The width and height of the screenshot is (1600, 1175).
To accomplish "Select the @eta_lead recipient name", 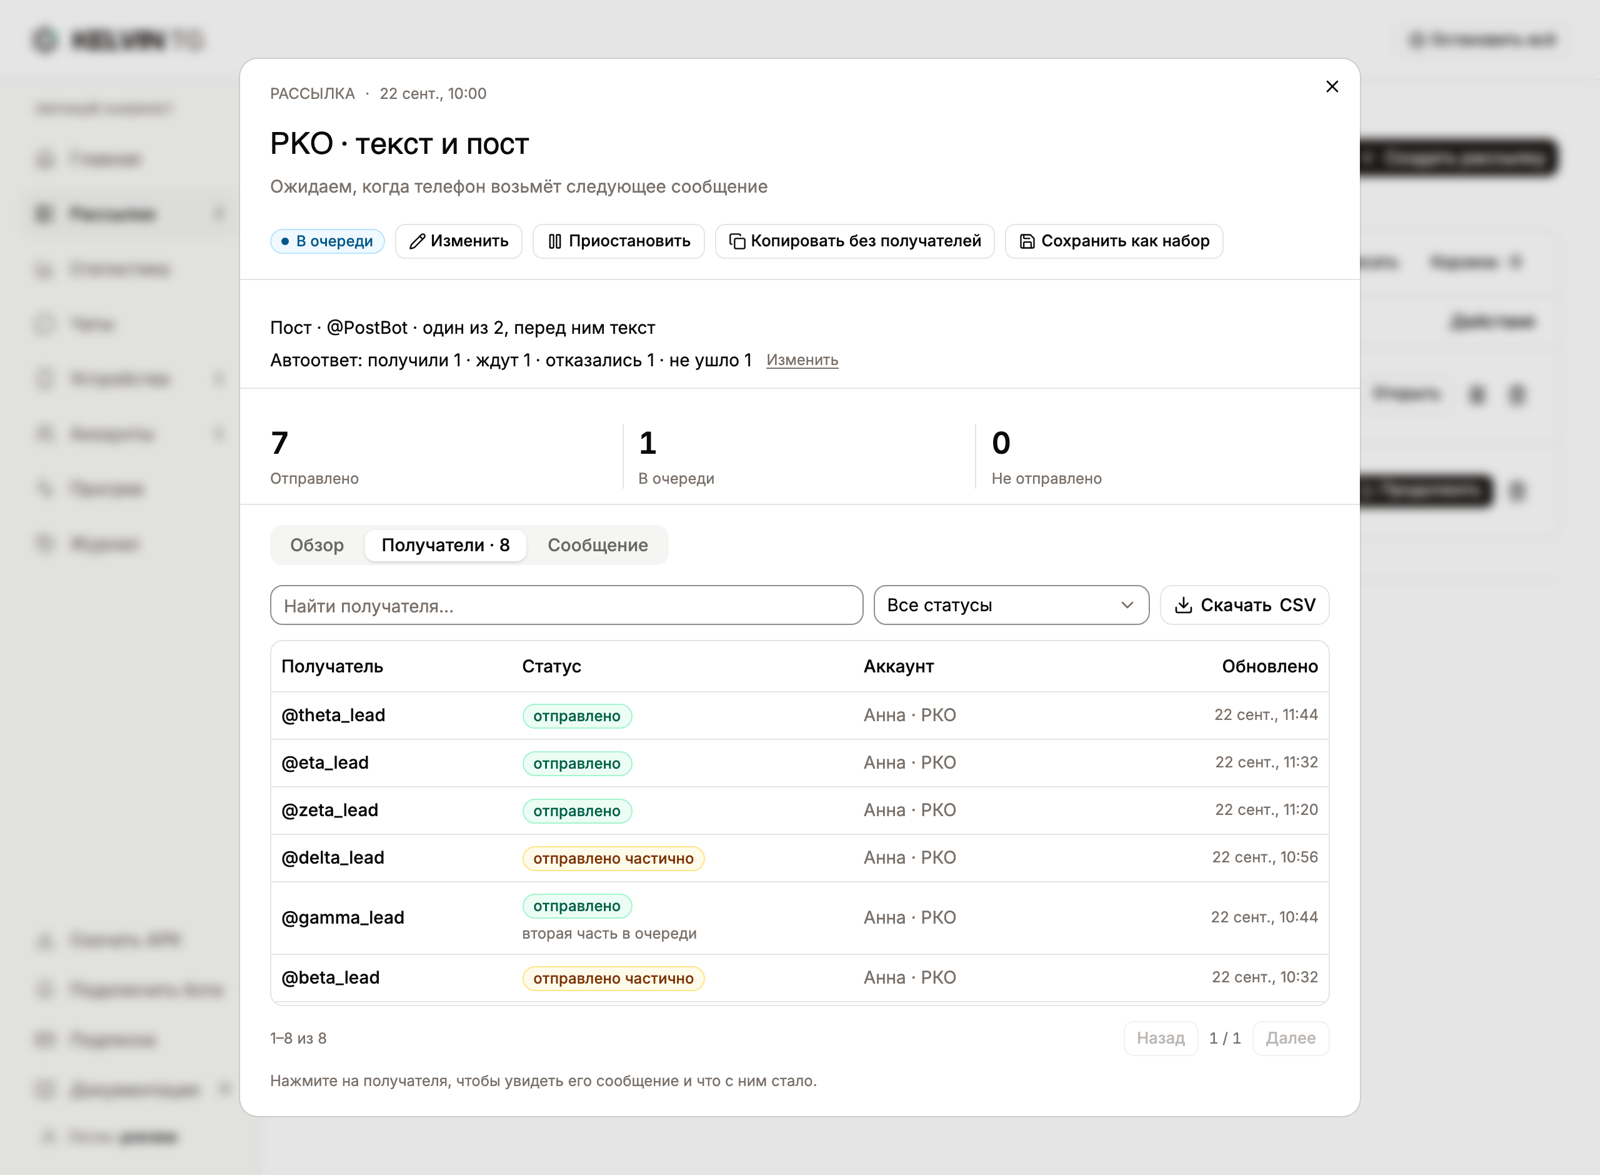I will pyautogui.click(x=325, y=763).
